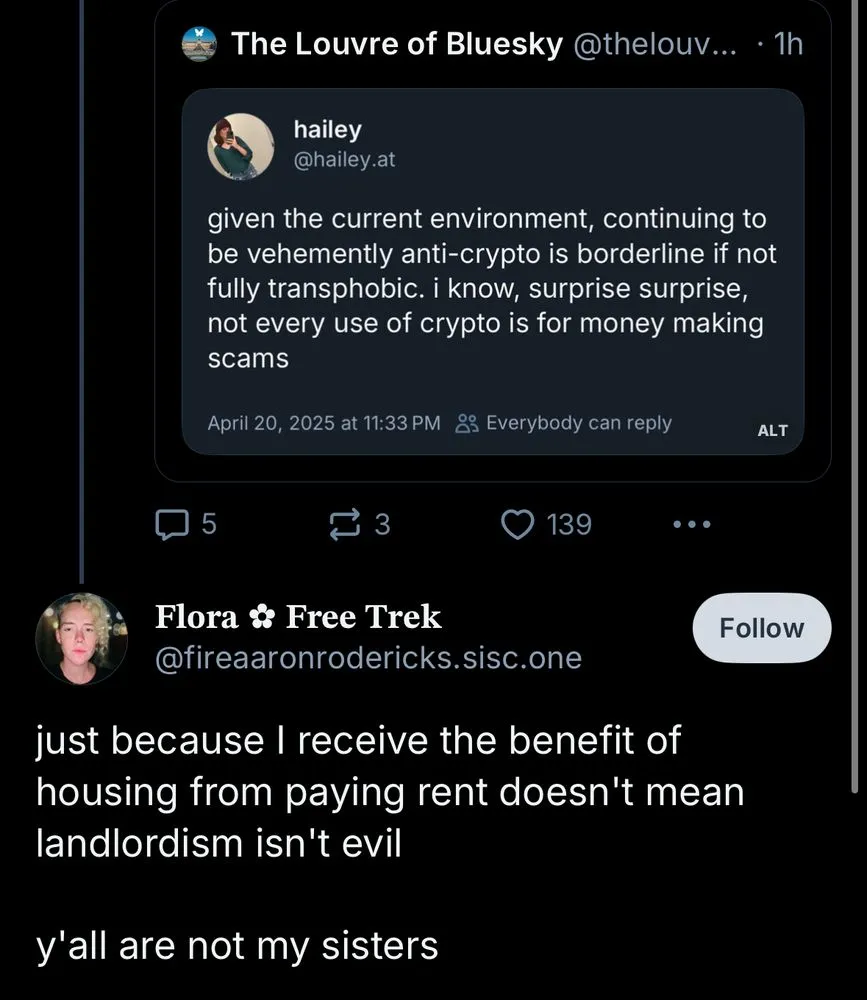
Task: Click the @hailey.at handle
Action: tap(344, 159)
